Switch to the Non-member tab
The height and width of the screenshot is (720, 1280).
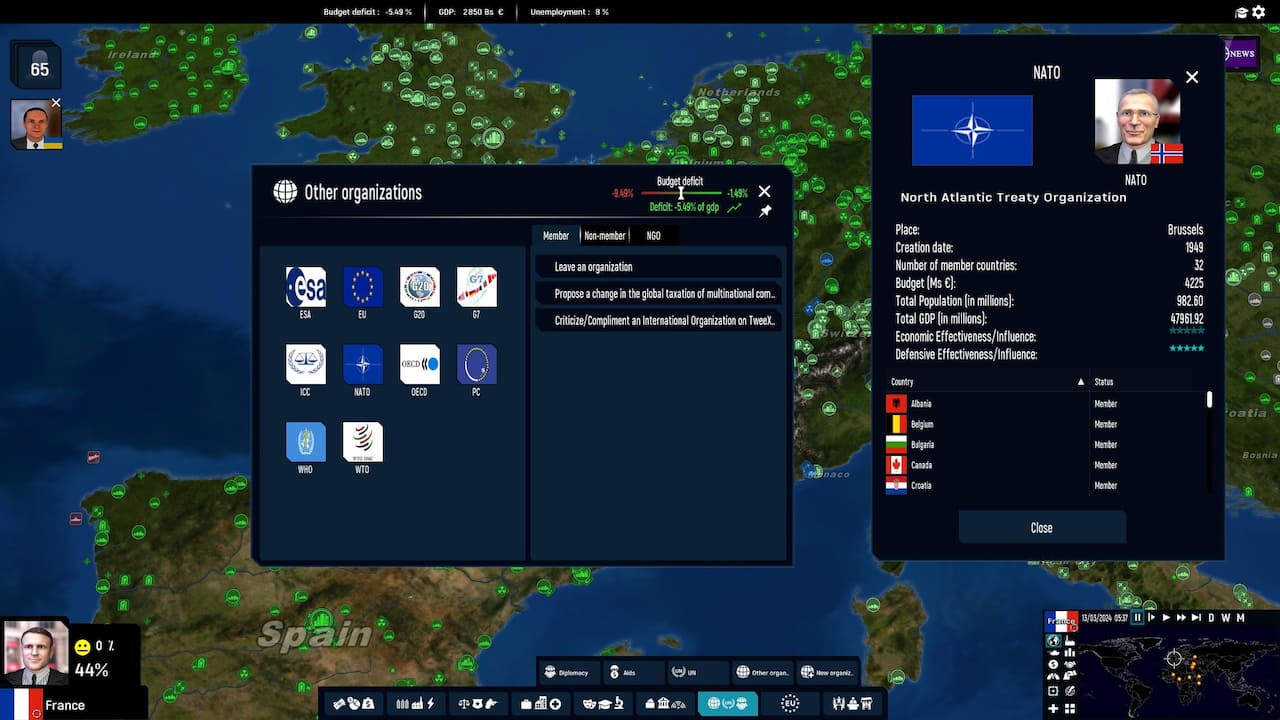605,236
